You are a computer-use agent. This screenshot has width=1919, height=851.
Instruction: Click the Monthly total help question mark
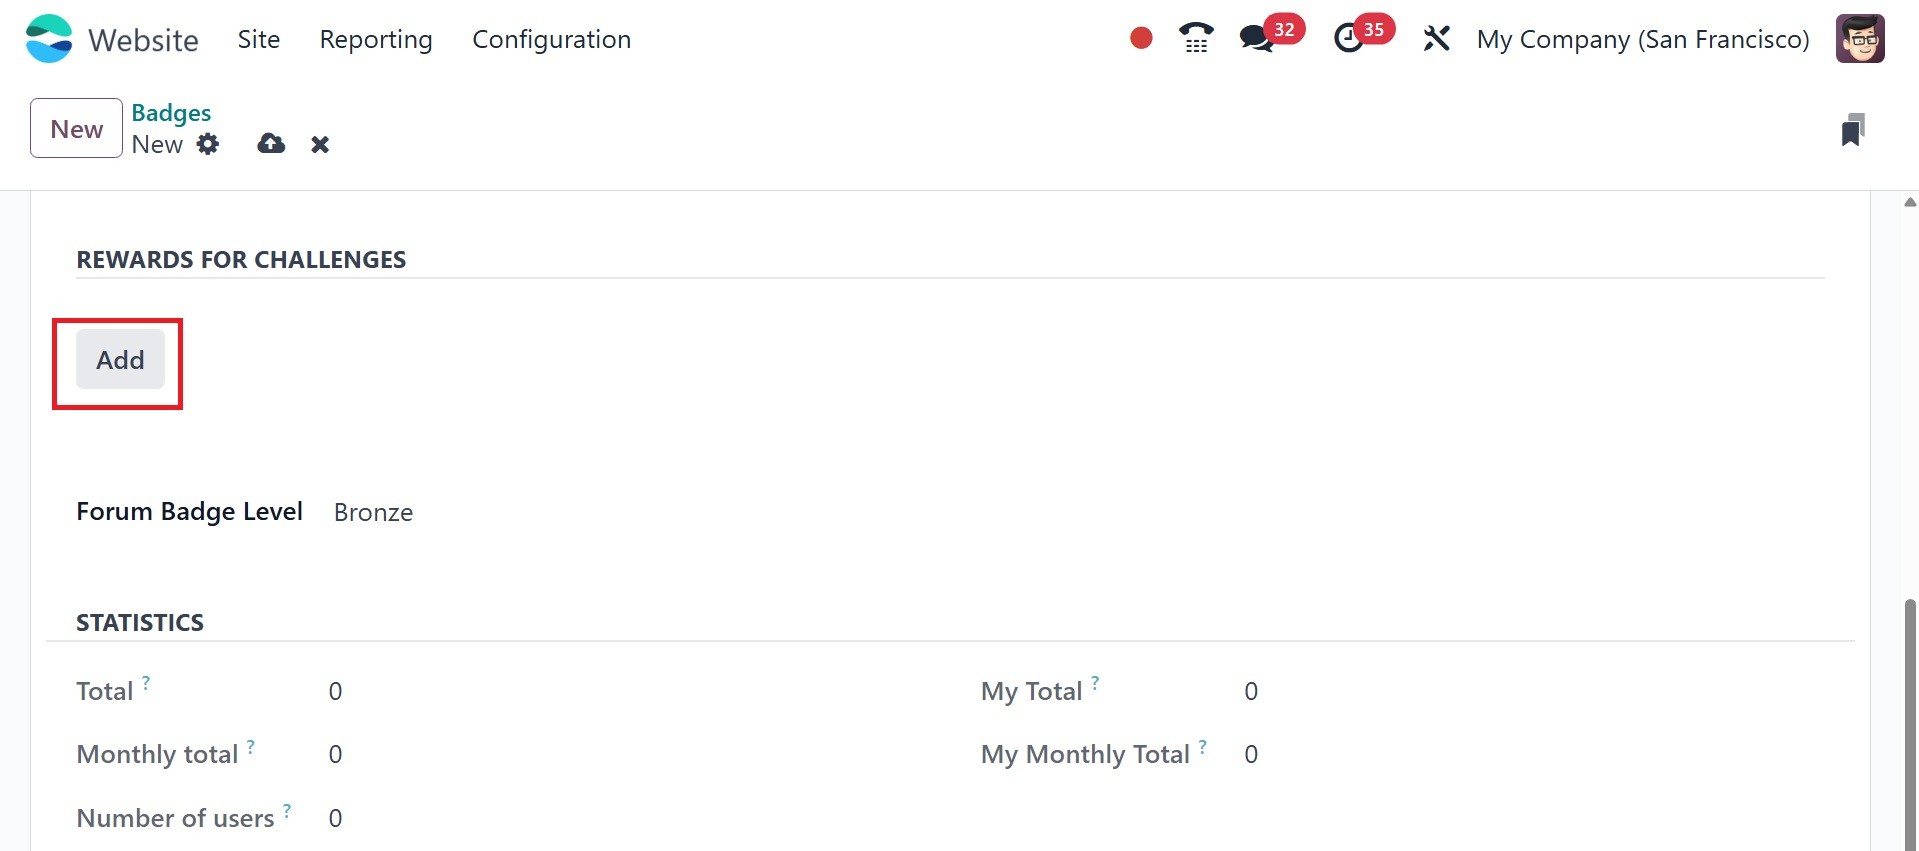coord(251,746)
